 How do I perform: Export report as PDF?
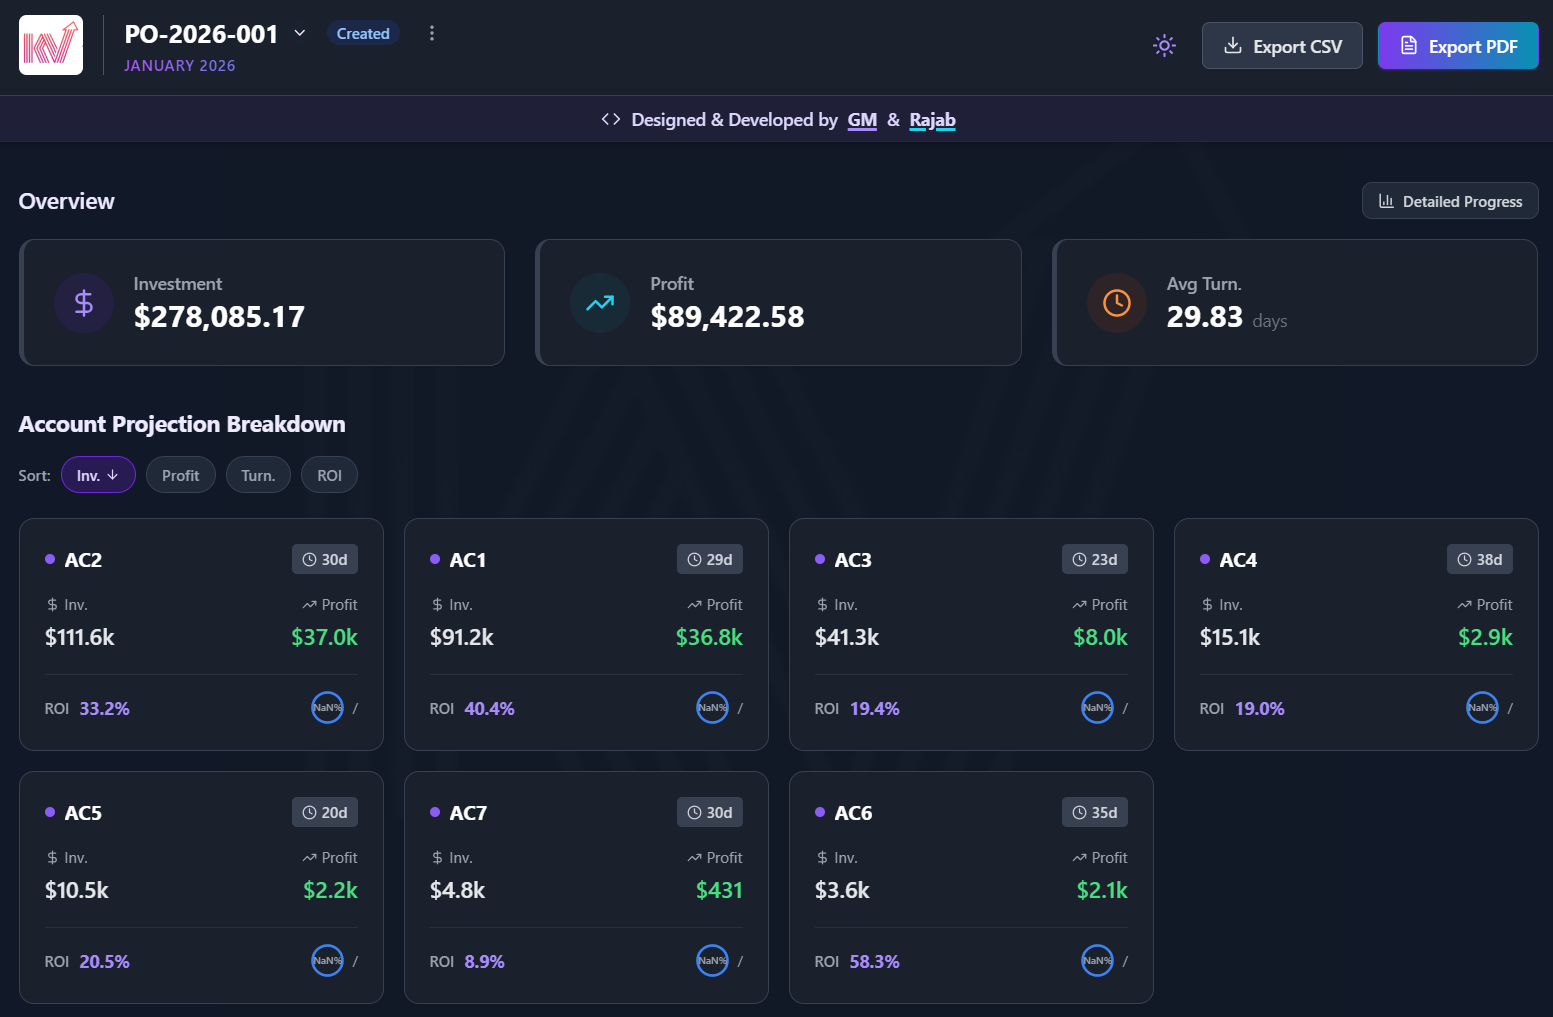pos(1458,46)
